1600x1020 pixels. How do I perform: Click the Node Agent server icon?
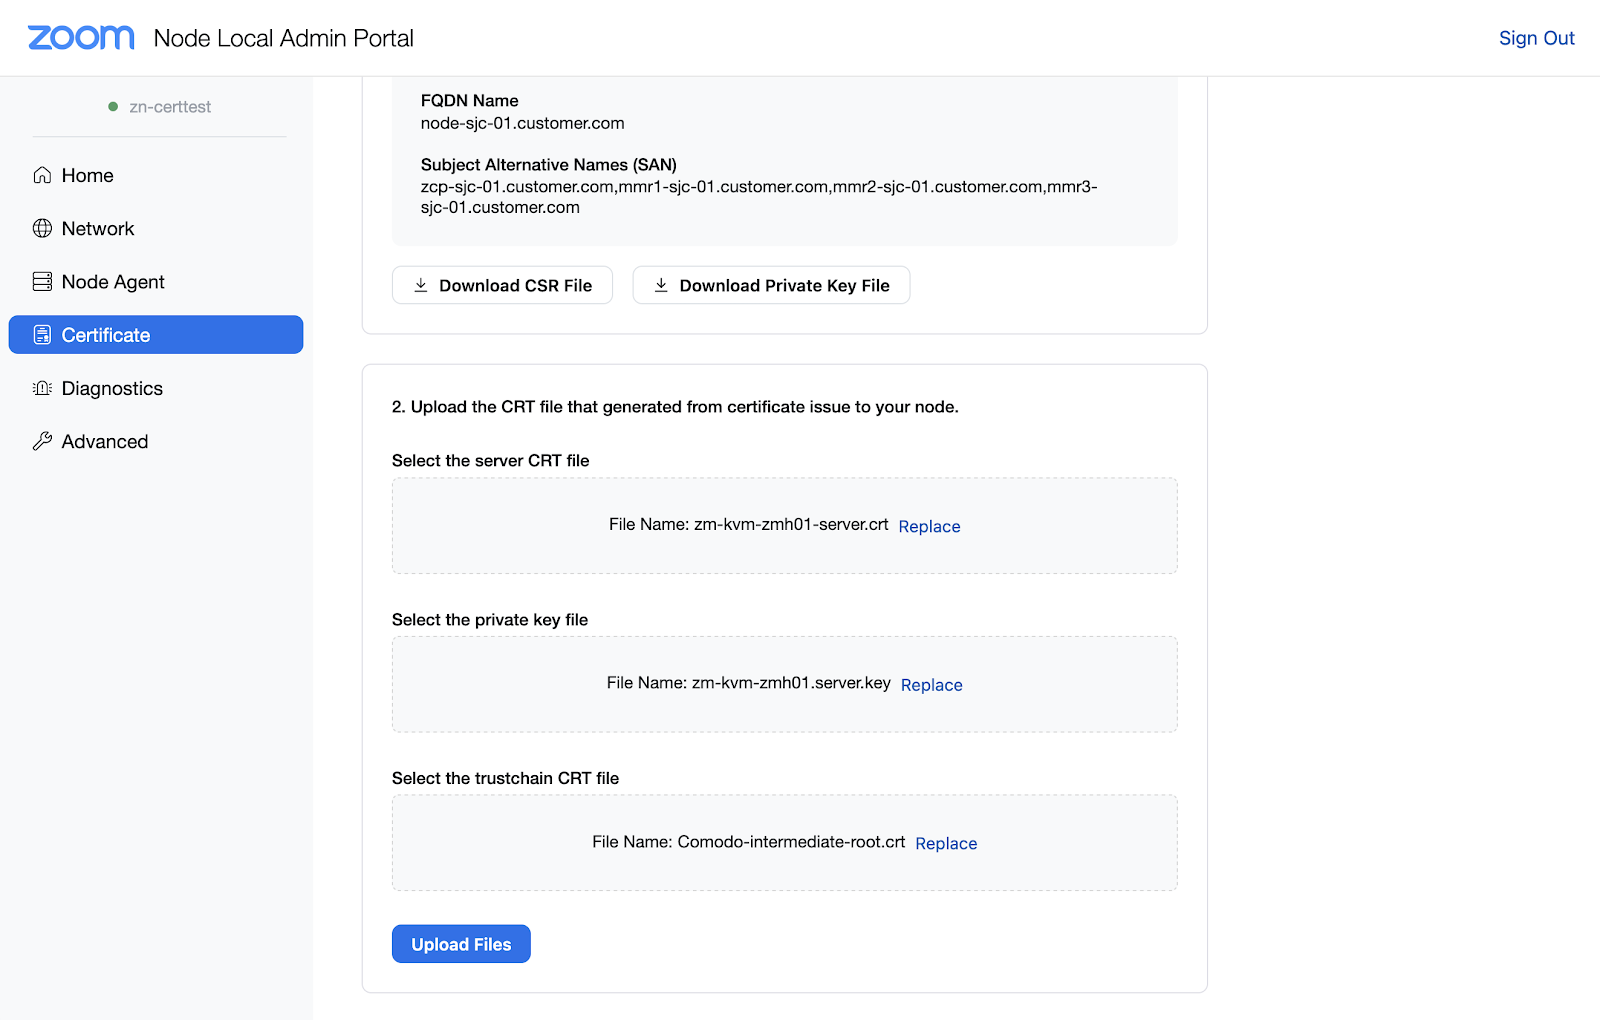(x=42, y=282)
